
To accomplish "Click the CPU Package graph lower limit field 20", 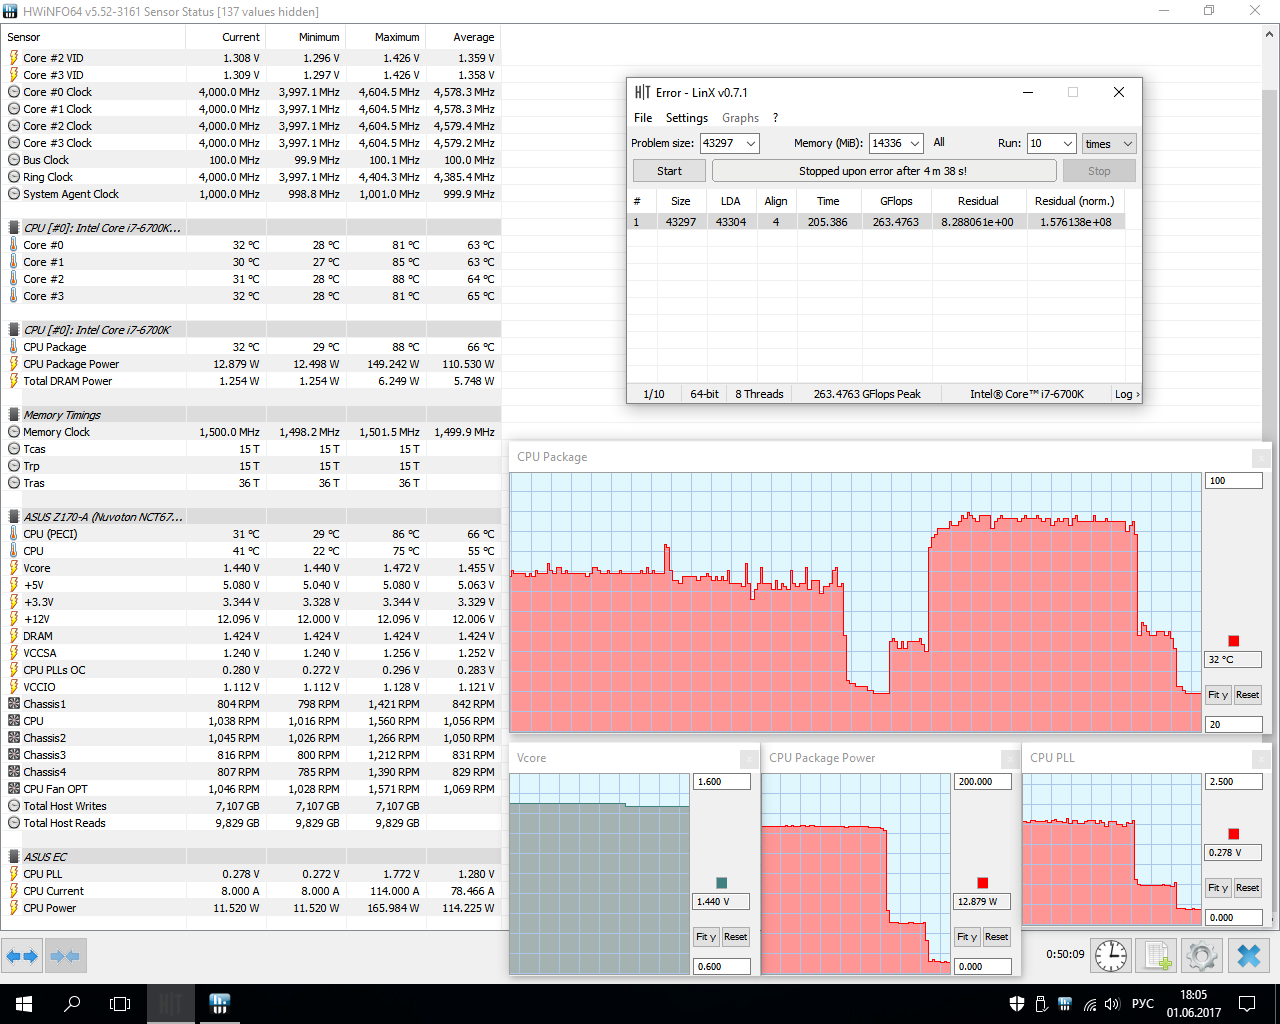I will tap(1234, 725).
